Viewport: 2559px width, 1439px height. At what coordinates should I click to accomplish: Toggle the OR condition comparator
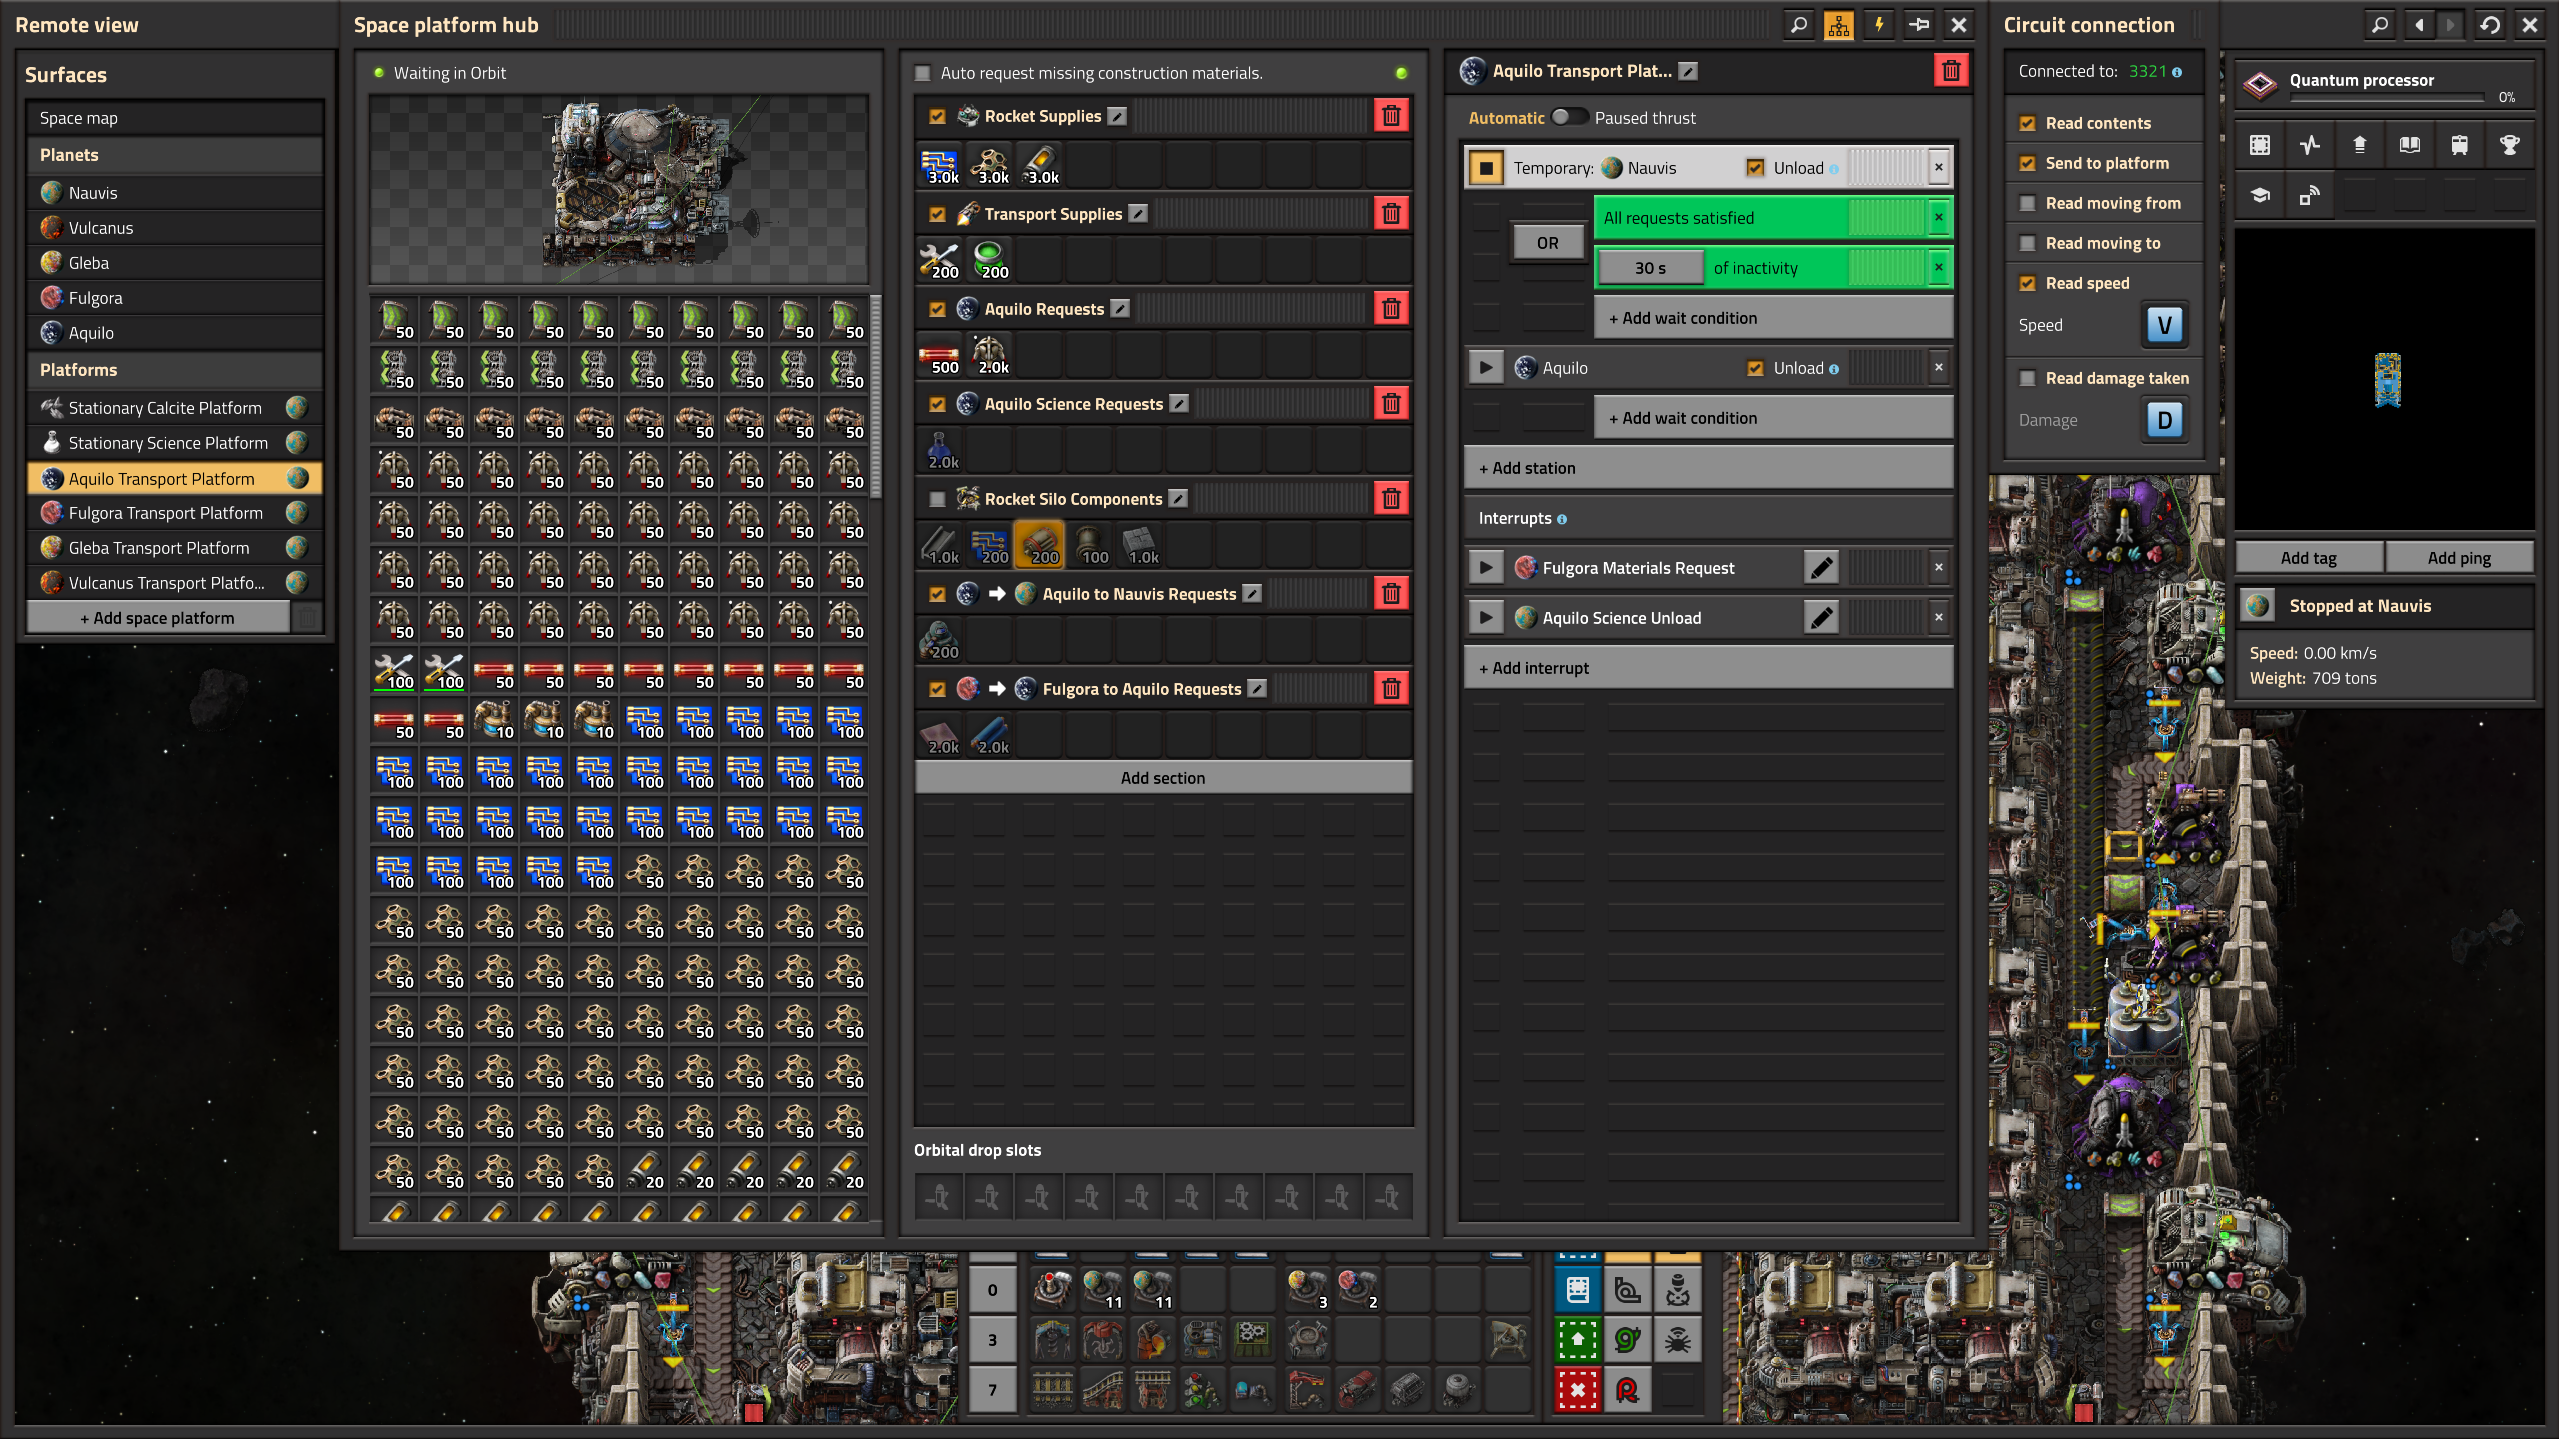(x=1547, y=243)
